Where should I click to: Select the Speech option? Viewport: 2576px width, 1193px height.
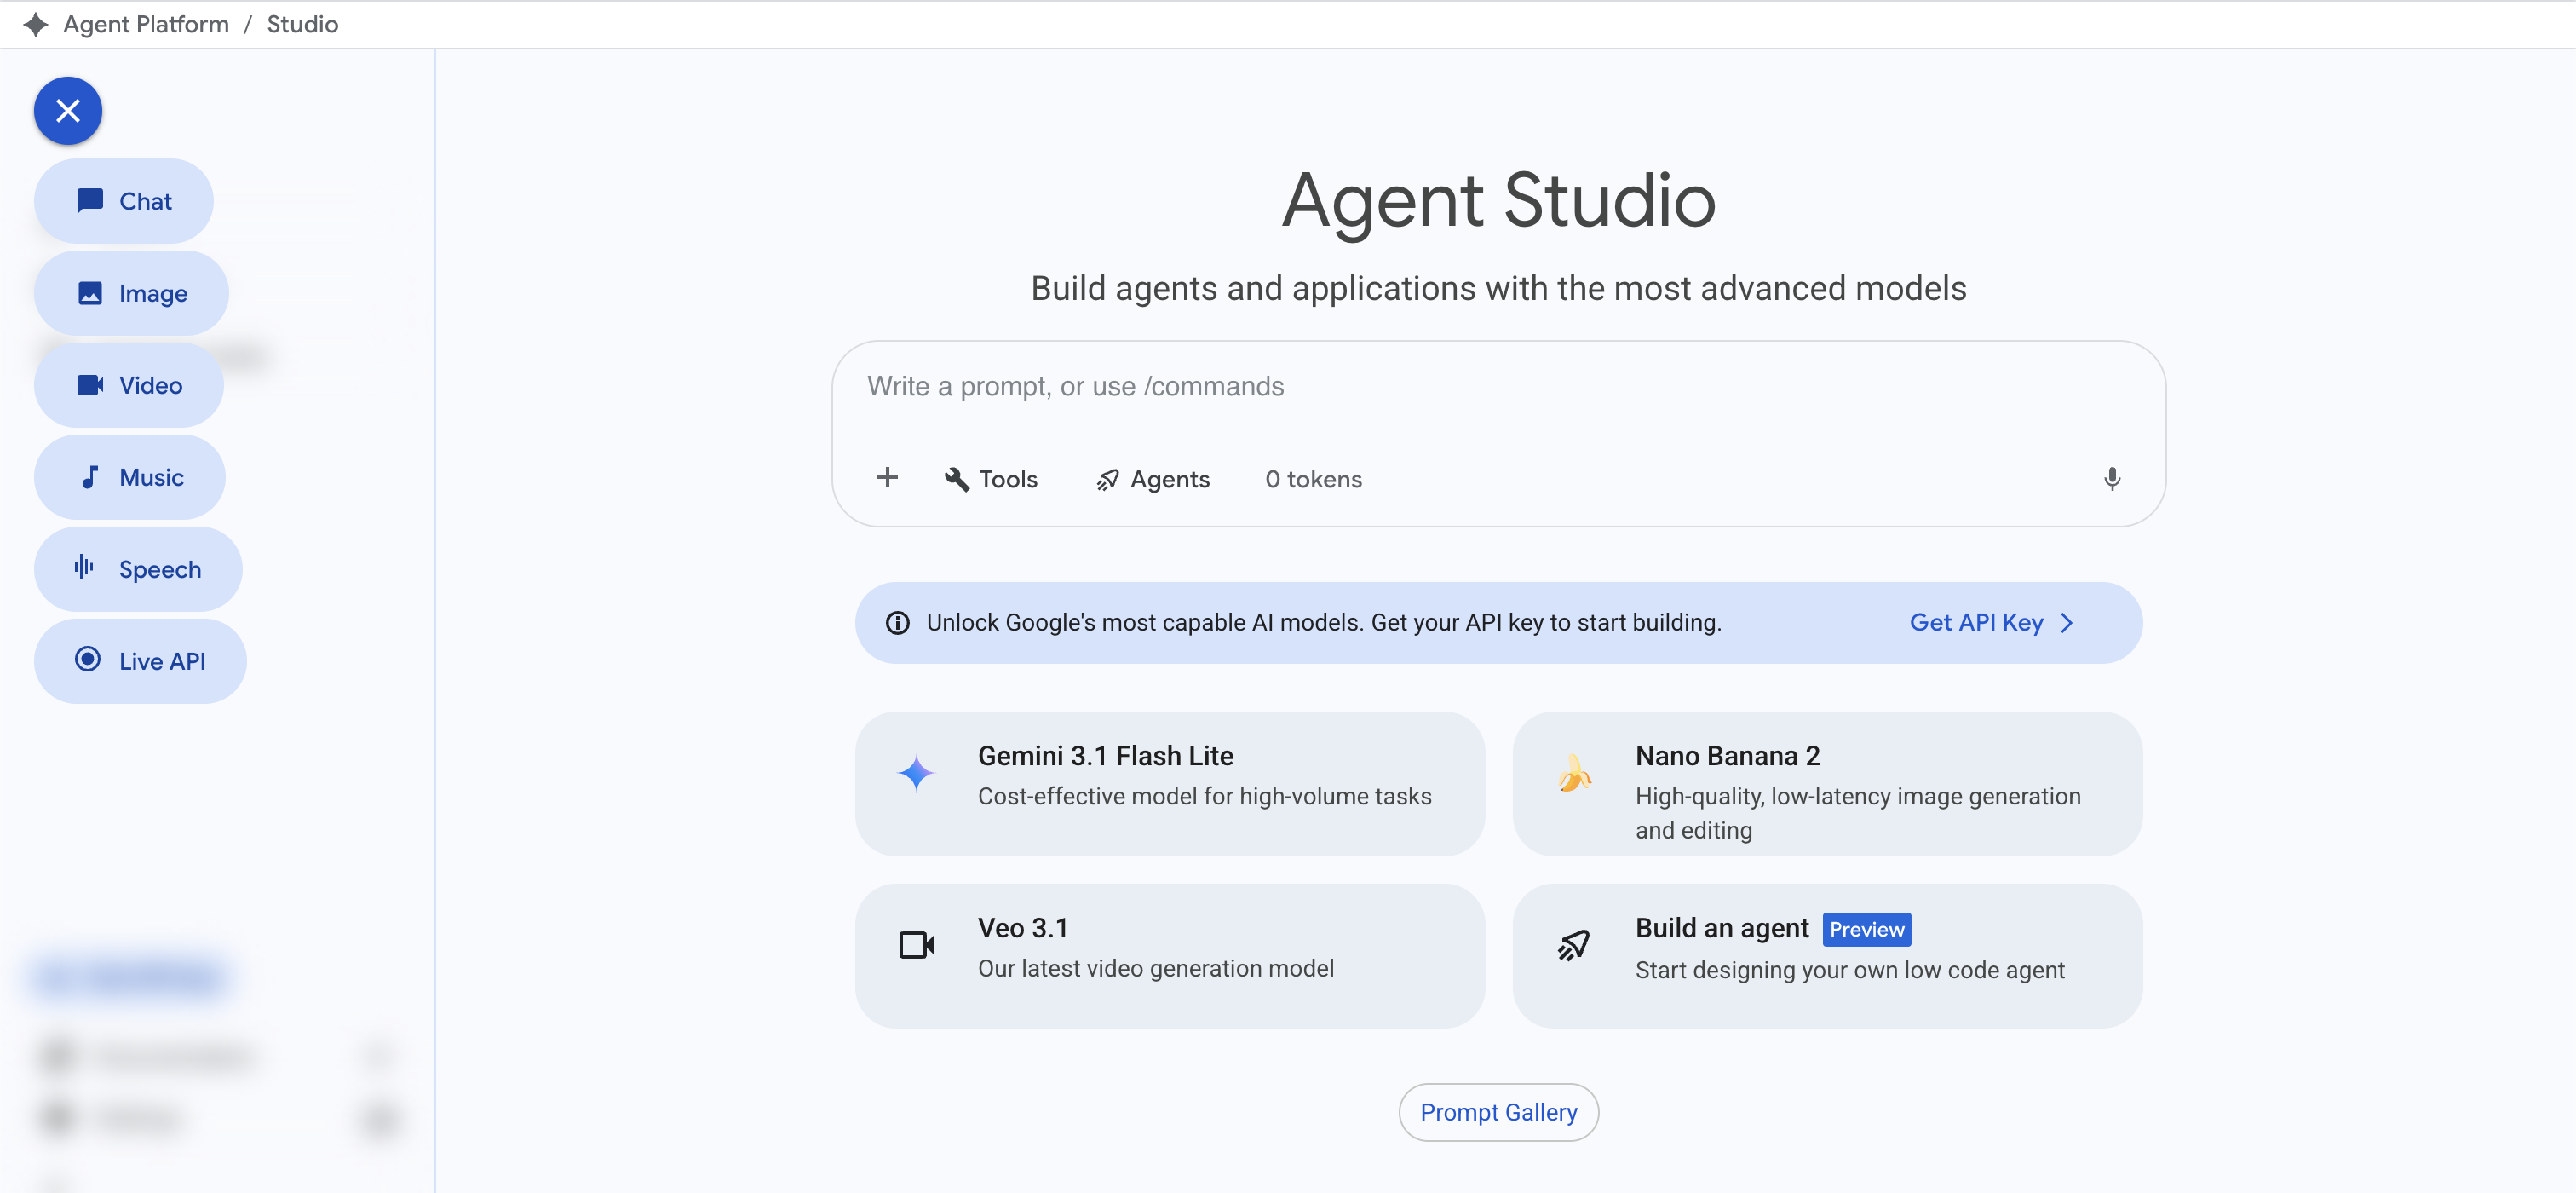(138, 569)
